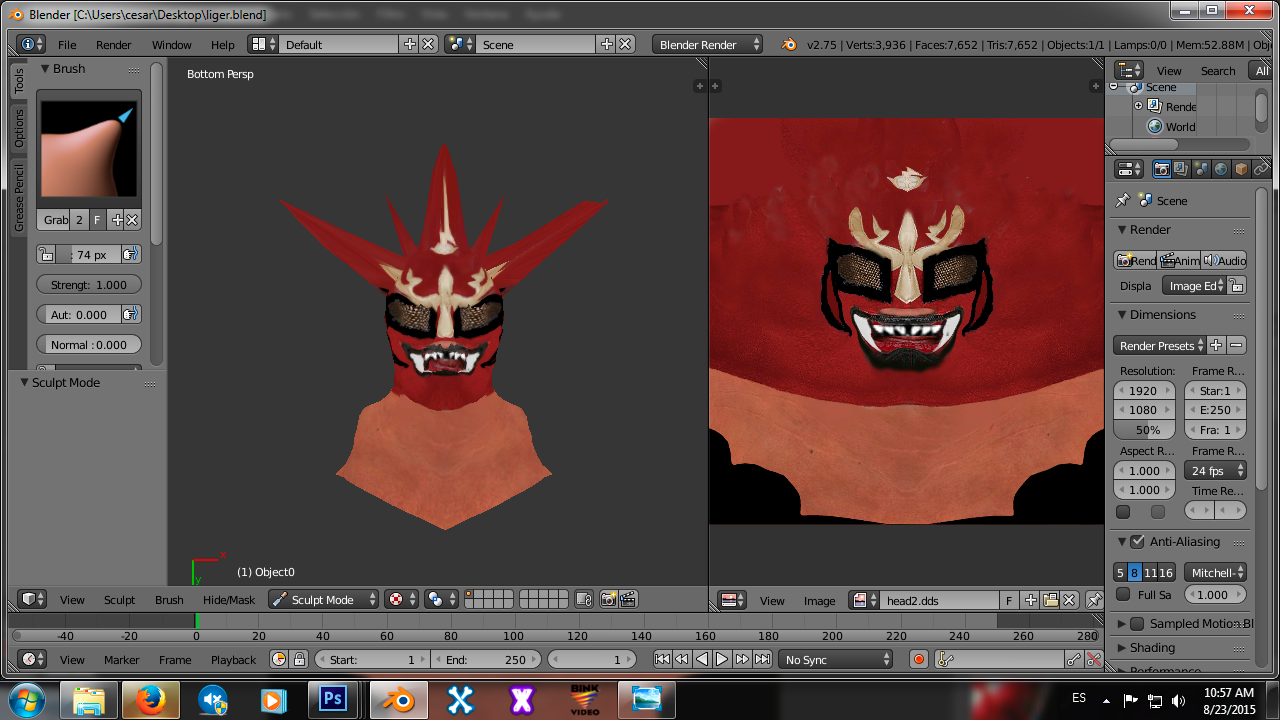Image resolution: width=1280 pixels, height=720 pixels.
Task: Add a new scene next to Scene field
Action: 607,44
